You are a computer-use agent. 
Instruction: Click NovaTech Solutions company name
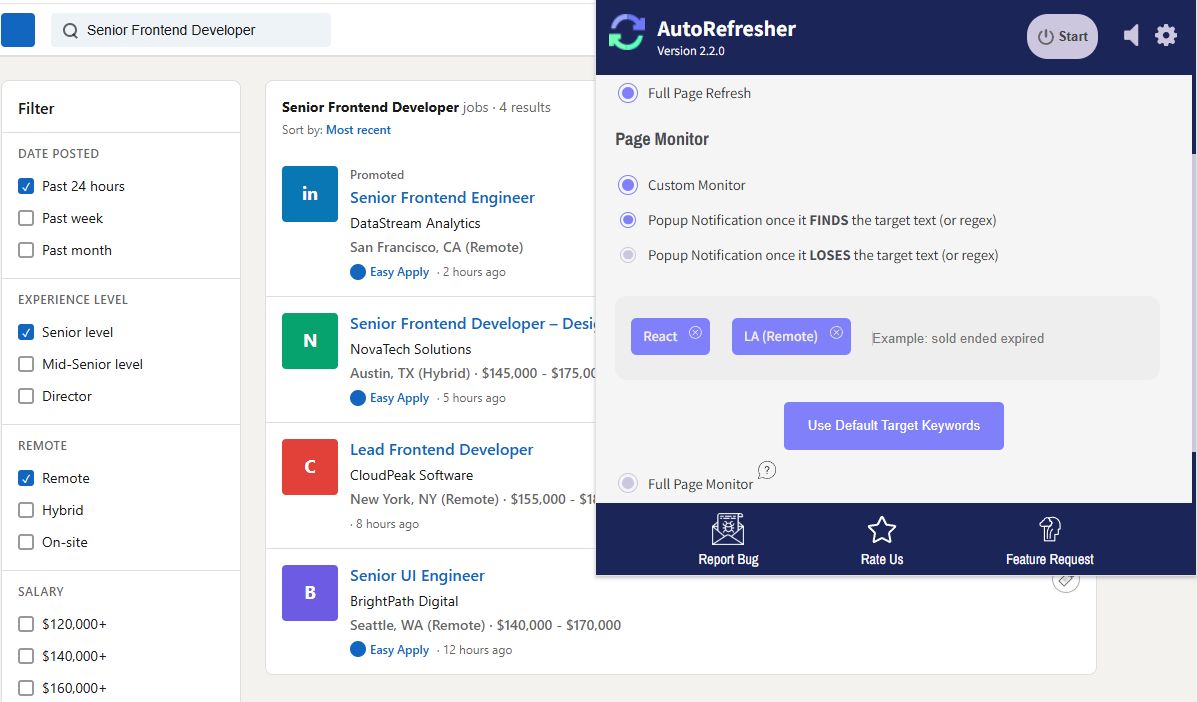tap(411, 349)
